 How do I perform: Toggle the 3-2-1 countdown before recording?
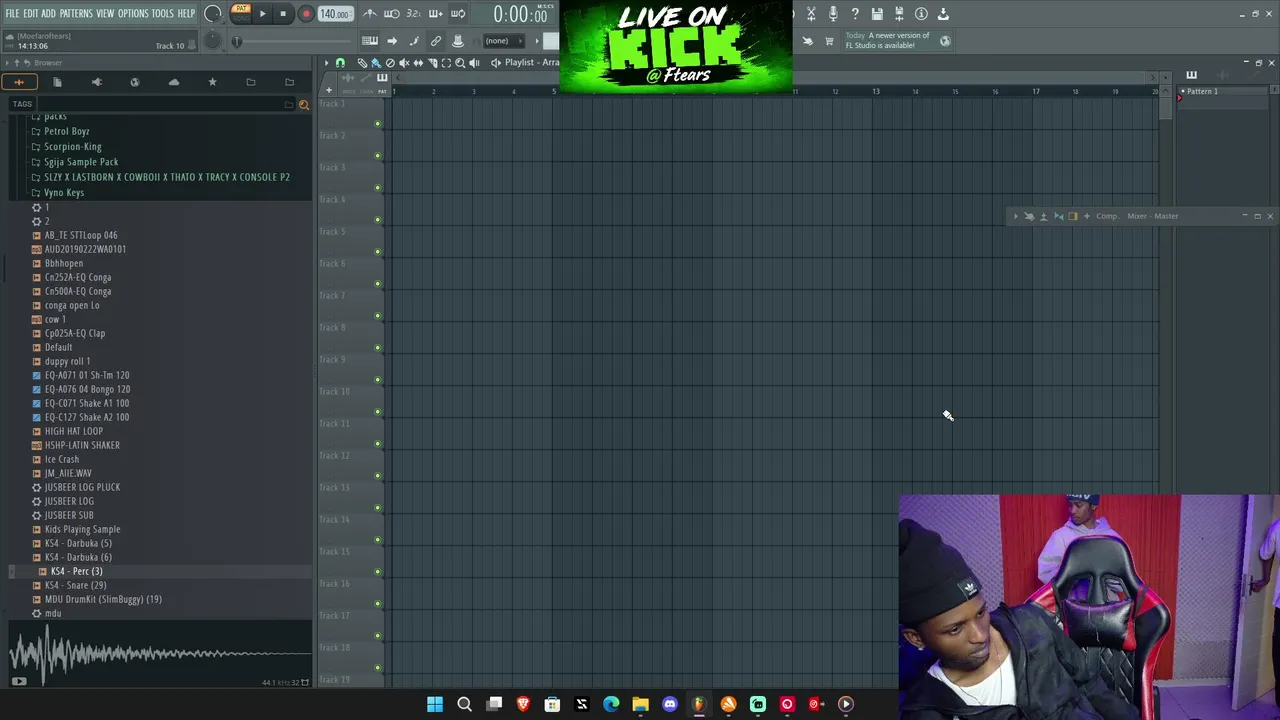click(x=414, y=14)
